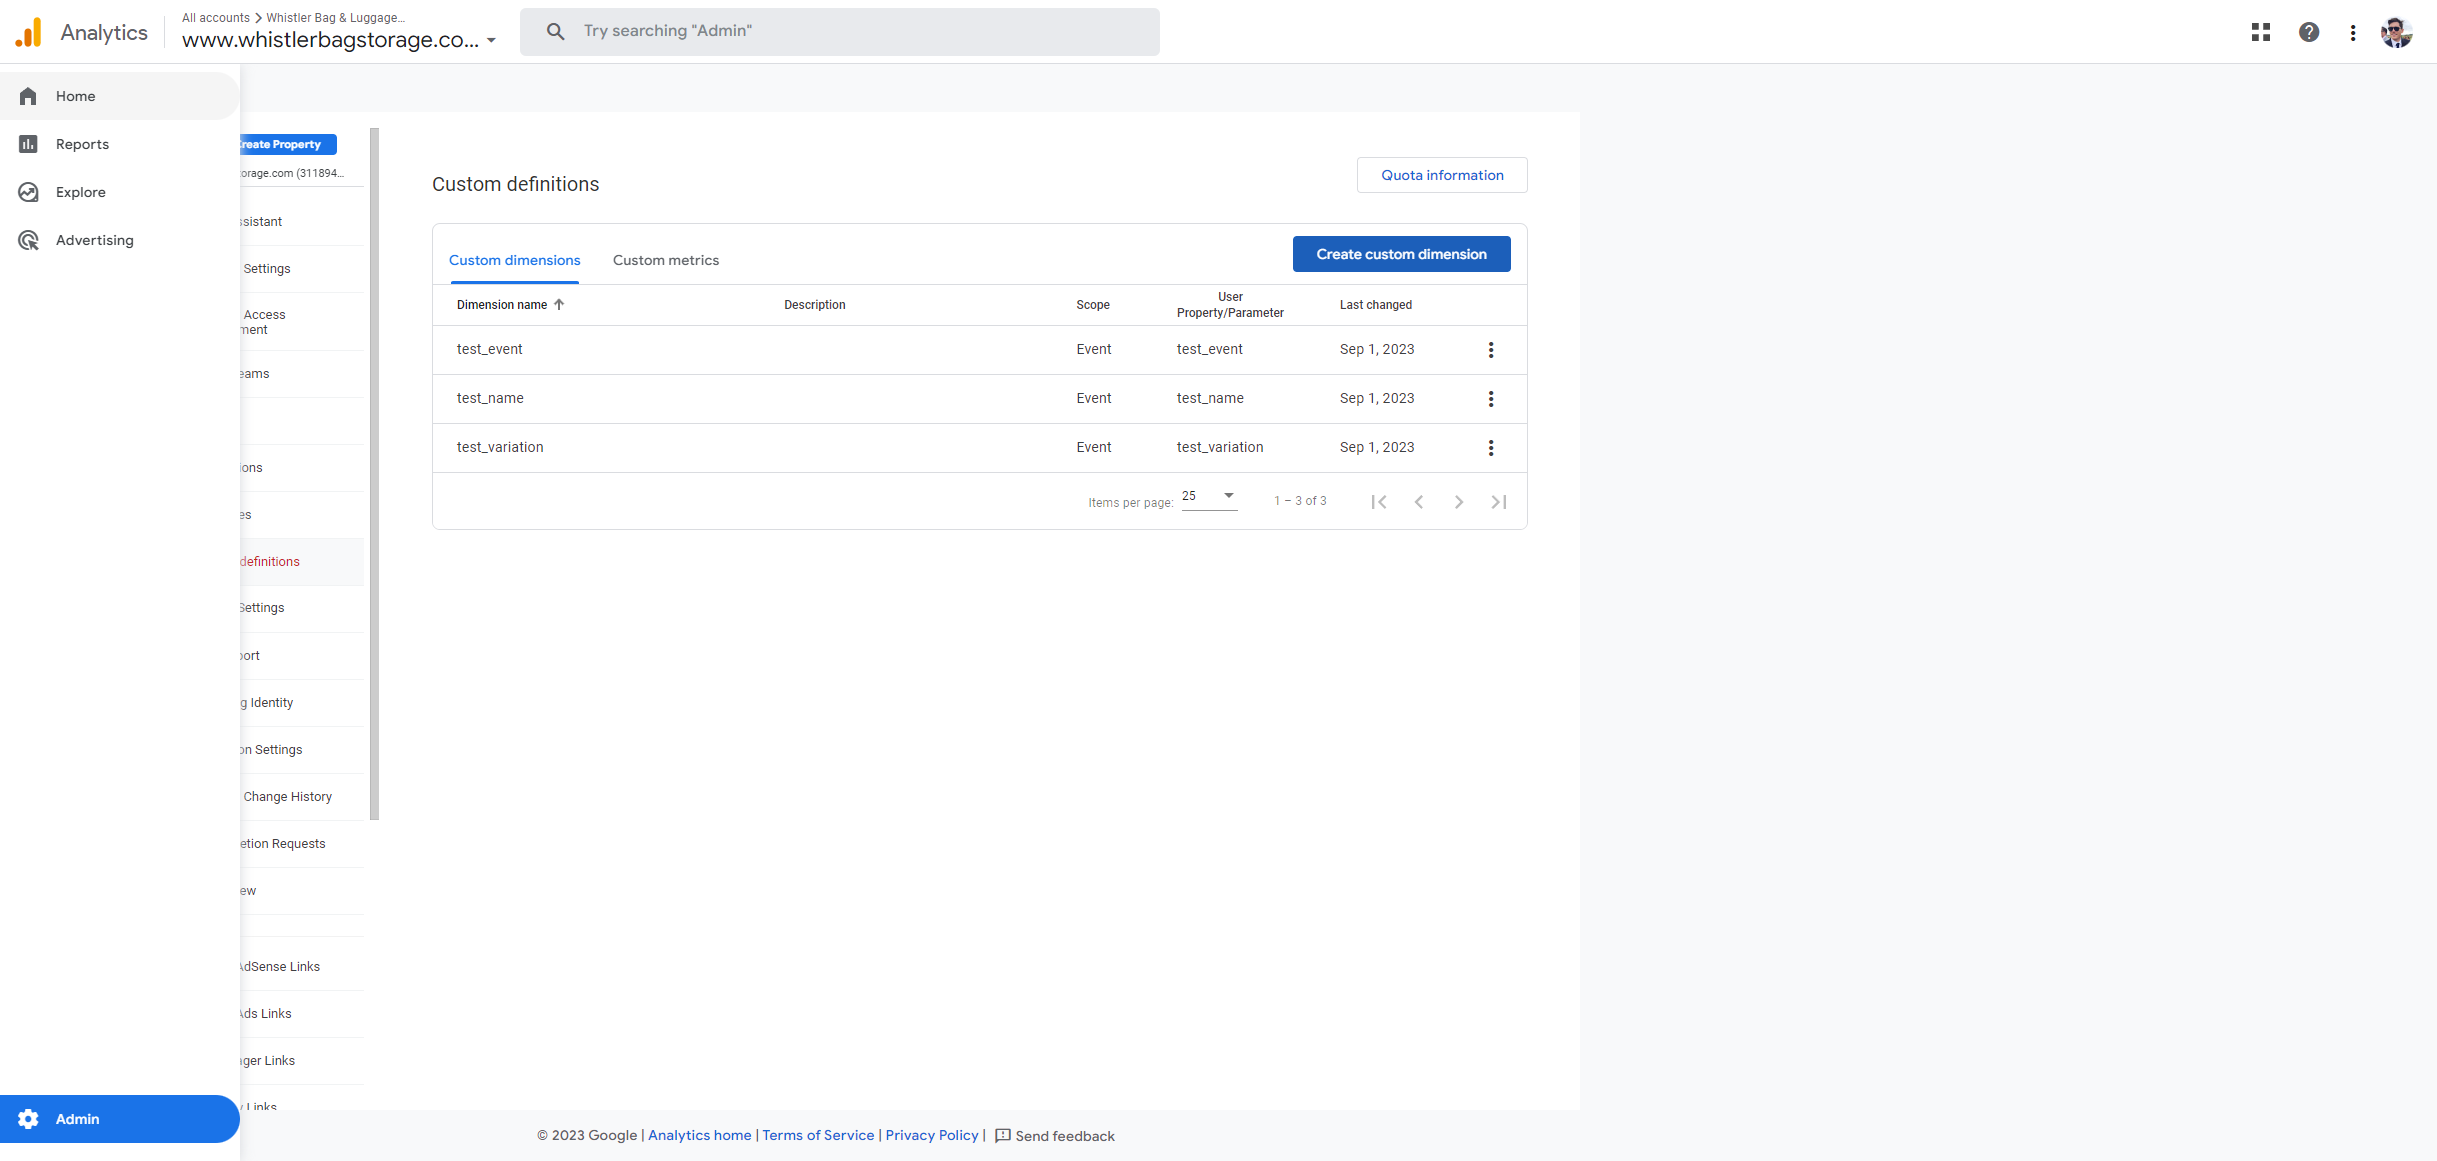Click the Admin label in sidebar

pos(78,1119)
